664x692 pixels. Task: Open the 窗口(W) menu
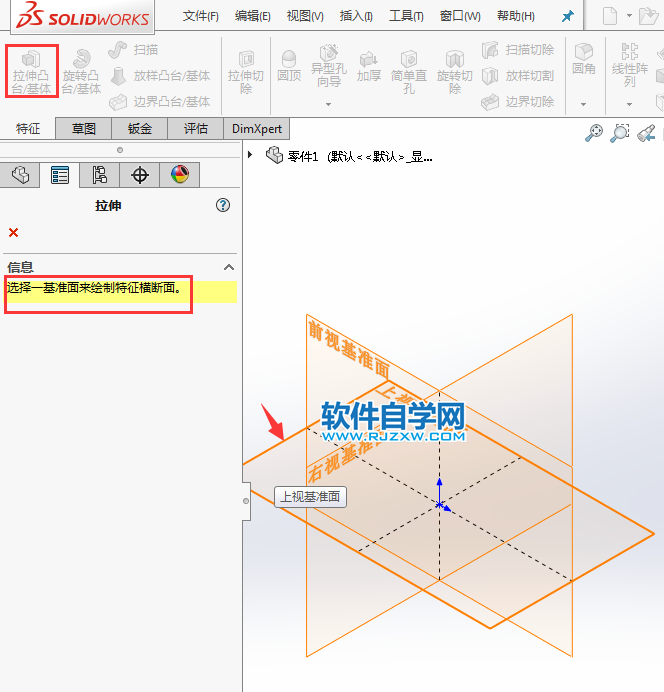click(460, 16)
